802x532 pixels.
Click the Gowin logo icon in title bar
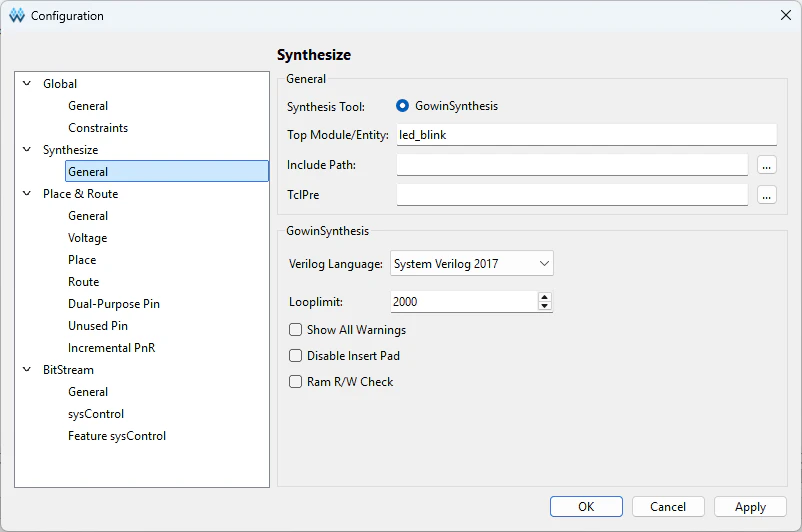tap(17, 16)
